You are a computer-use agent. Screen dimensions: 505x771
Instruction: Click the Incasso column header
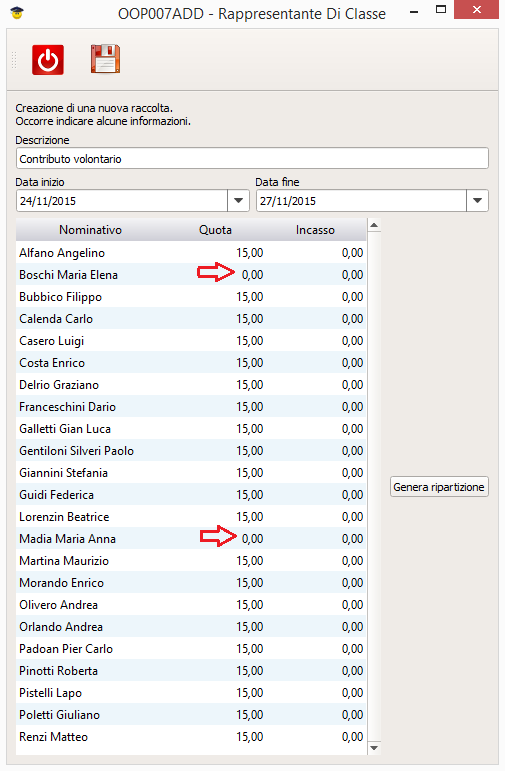tap(315, 230)
